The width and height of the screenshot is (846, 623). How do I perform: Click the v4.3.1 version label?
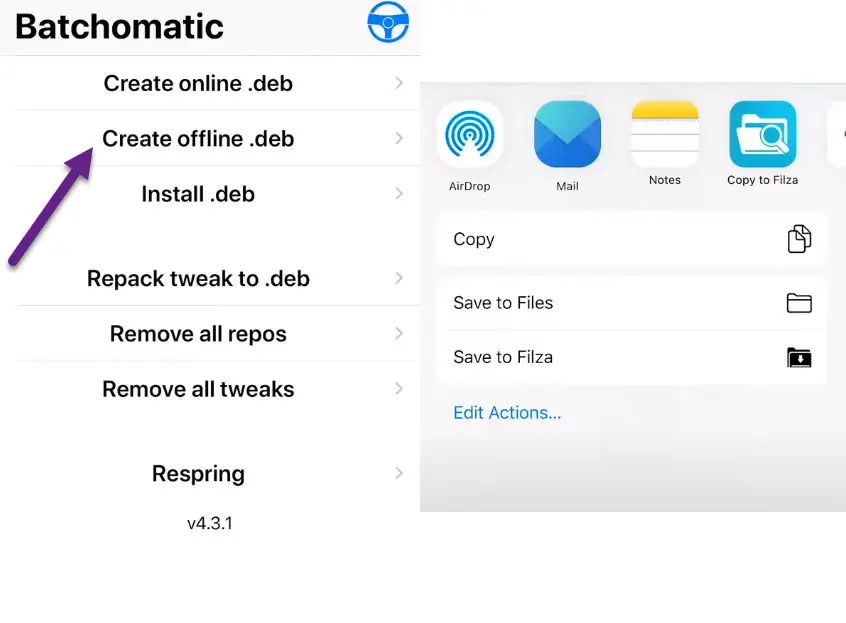[210, 523]
